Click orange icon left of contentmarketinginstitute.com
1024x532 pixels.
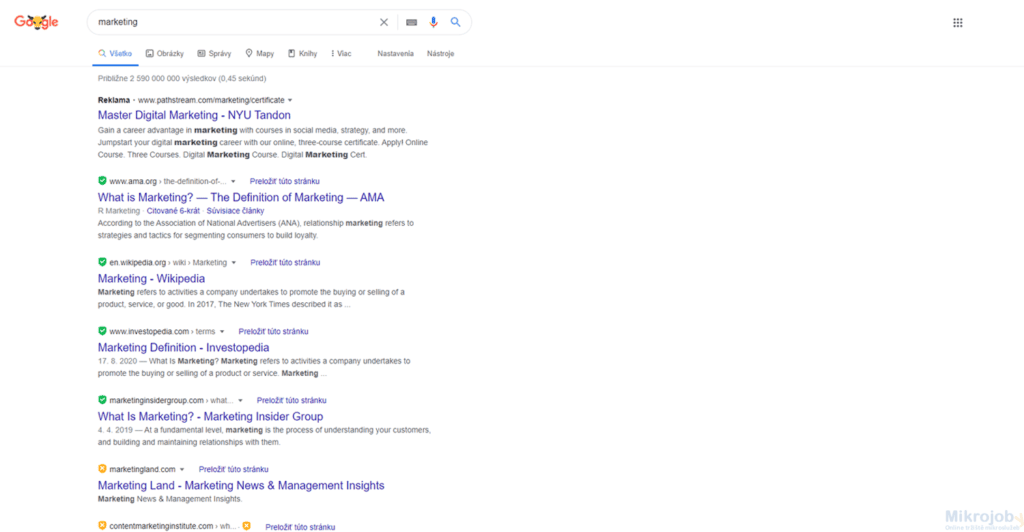(102, 525)
